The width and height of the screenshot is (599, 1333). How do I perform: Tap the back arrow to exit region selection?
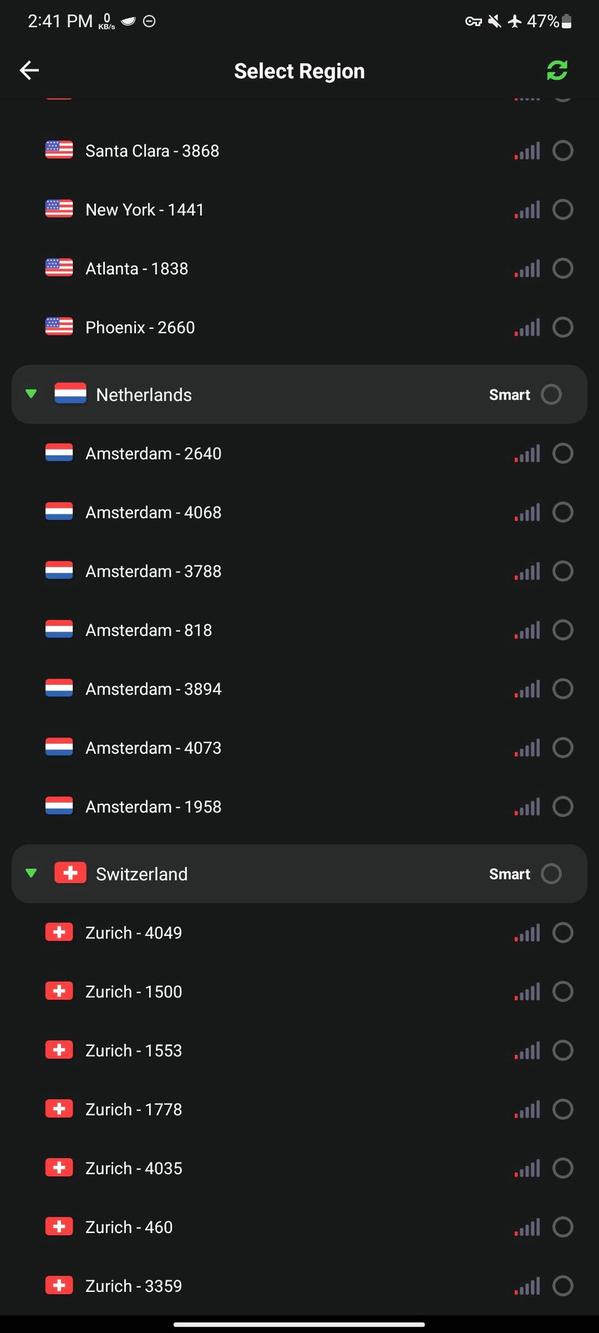point(29,70)
